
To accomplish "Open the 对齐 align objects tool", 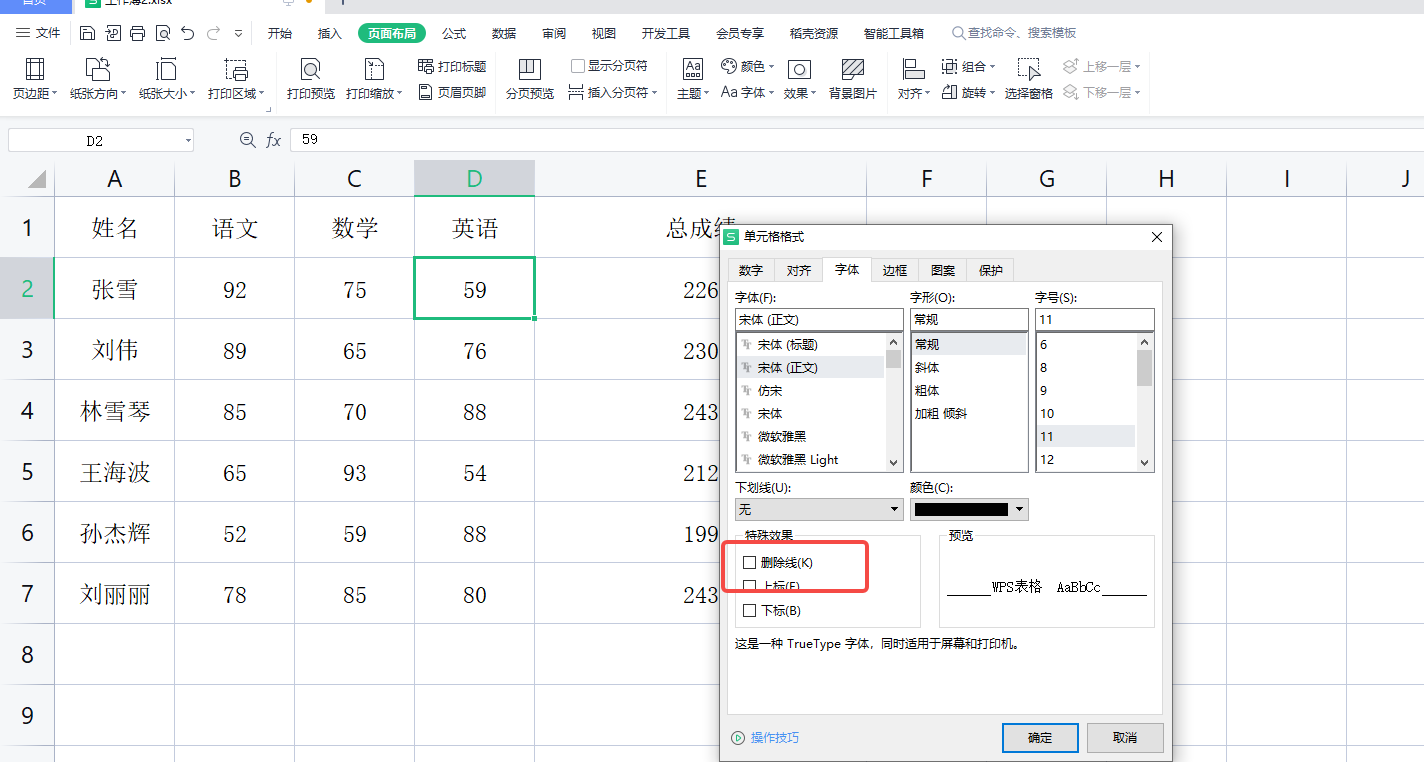I will click(x=913, y=79).
